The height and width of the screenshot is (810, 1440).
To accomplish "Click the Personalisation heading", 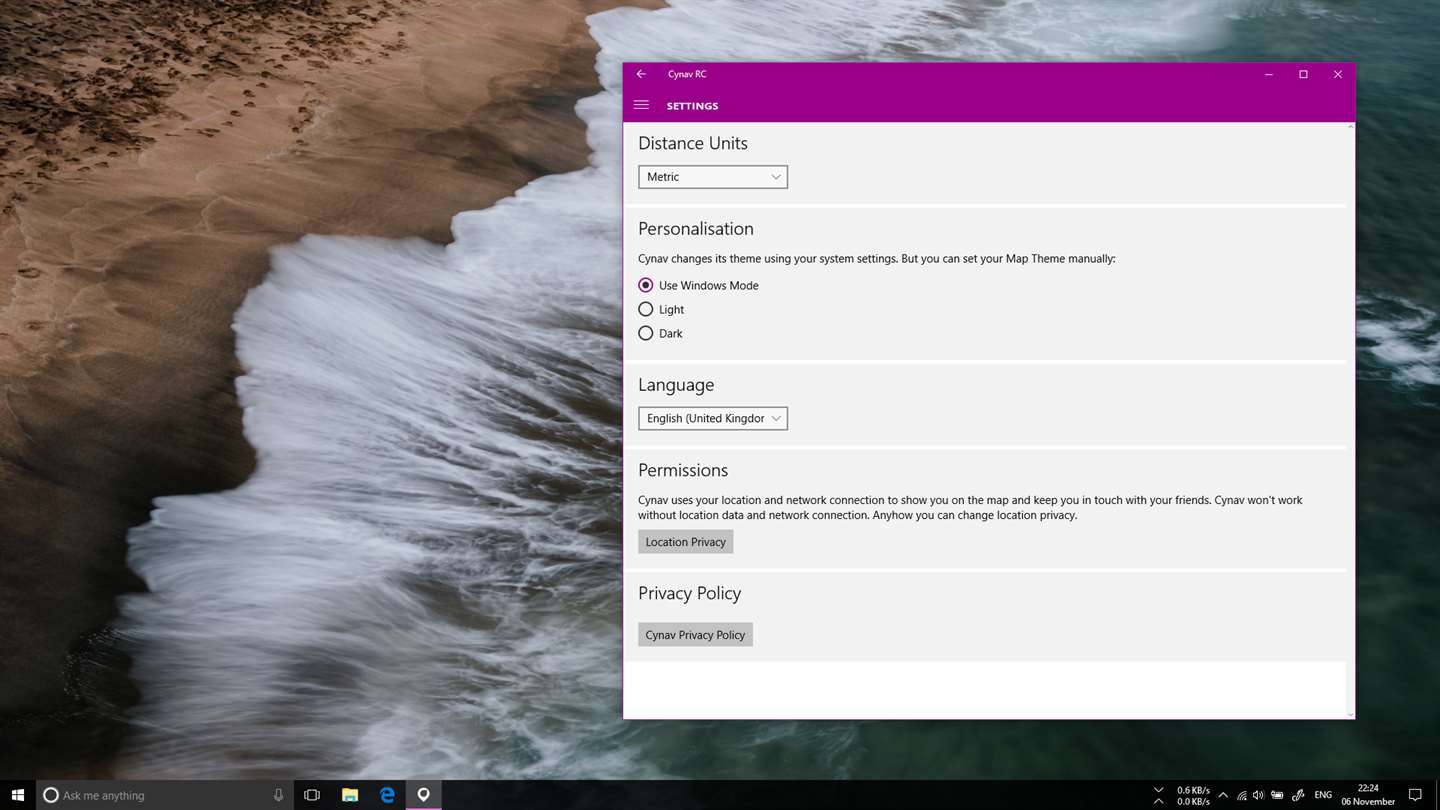I will coord(696,228).
